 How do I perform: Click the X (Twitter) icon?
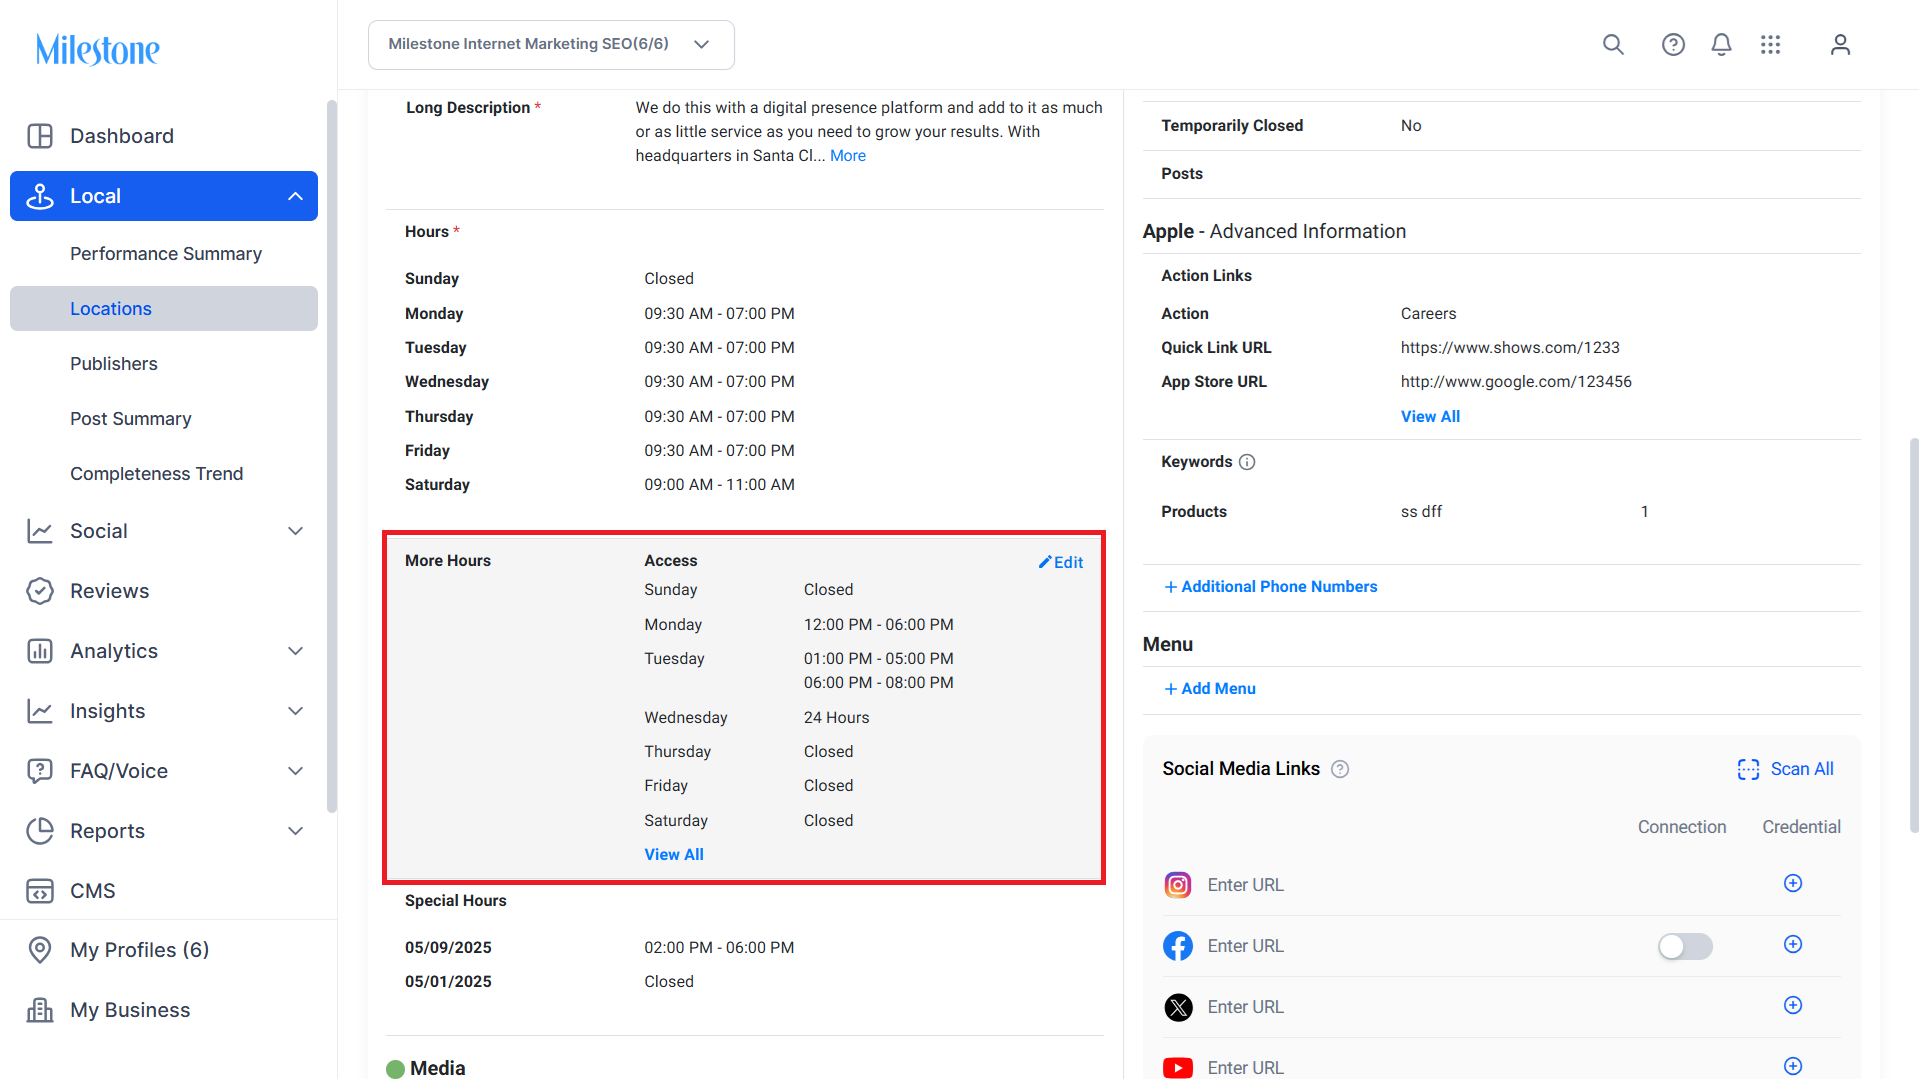tap(1178, 1007)
